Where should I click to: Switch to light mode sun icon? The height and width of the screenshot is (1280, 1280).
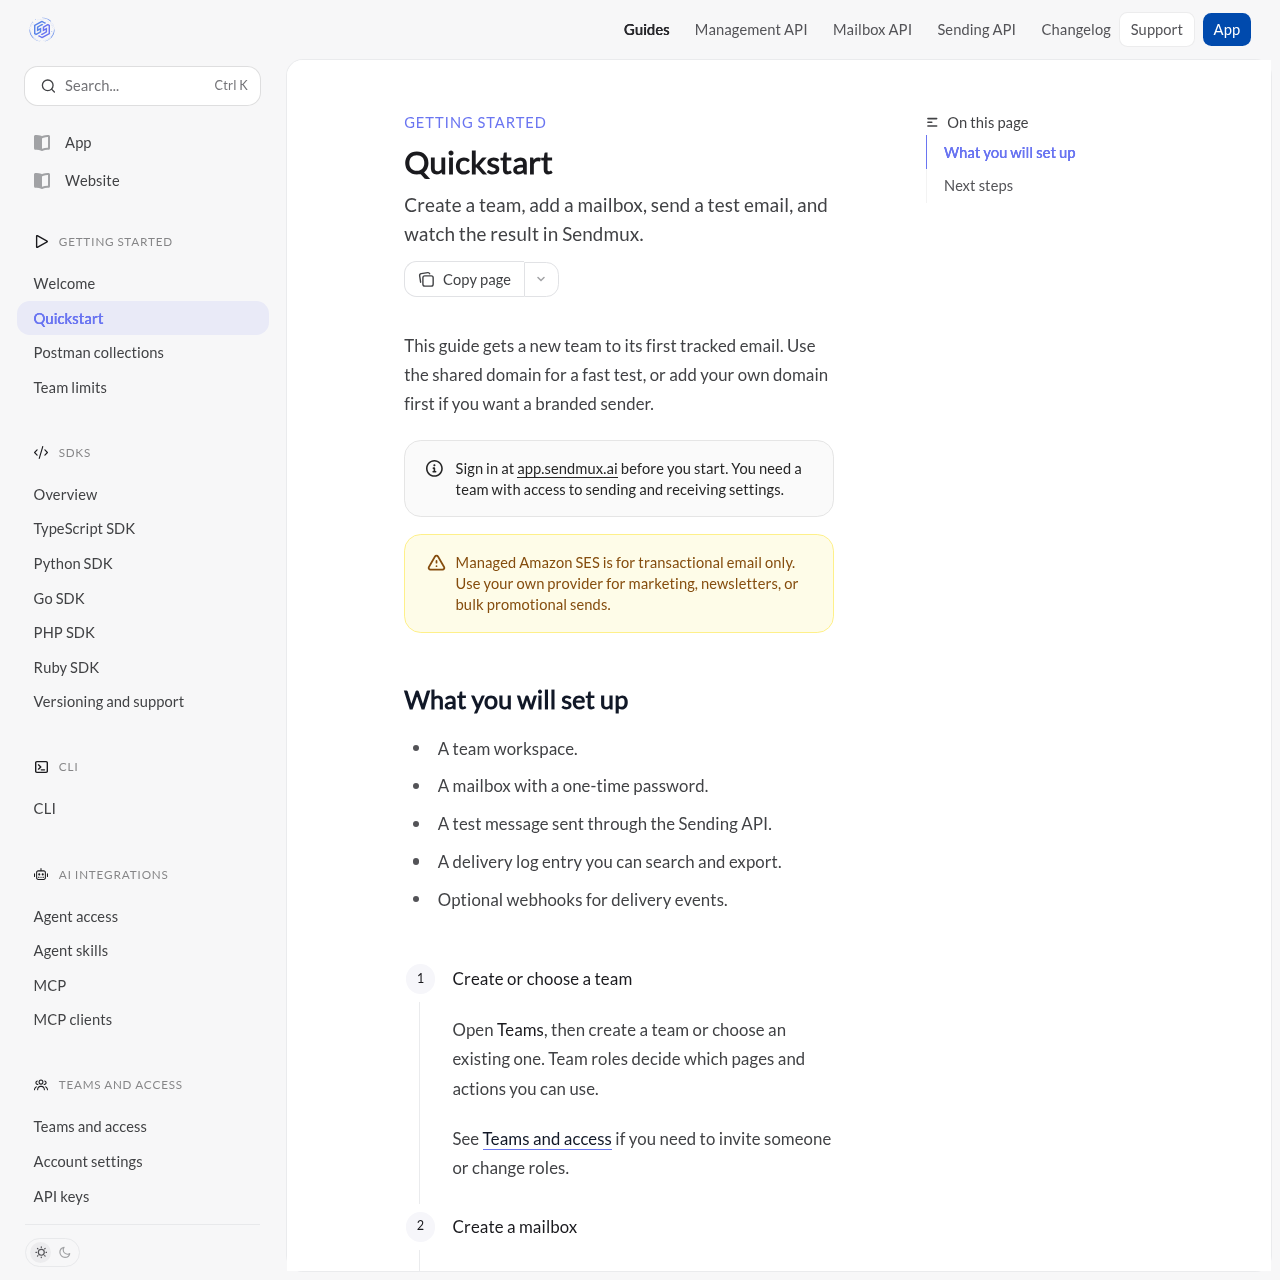pyautogui.click(x=41, y=1252)
